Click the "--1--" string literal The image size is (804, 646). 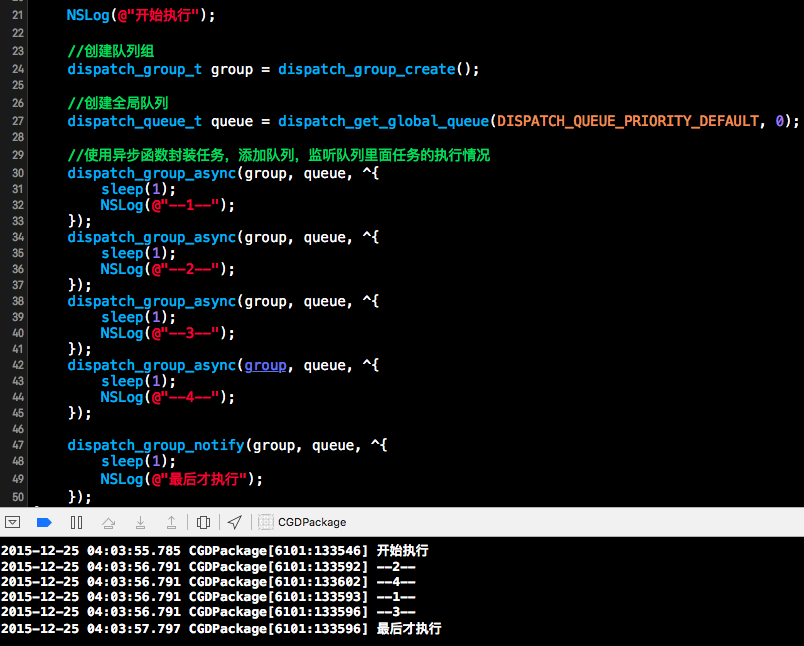pyautogui.click(x=186, y=205)
